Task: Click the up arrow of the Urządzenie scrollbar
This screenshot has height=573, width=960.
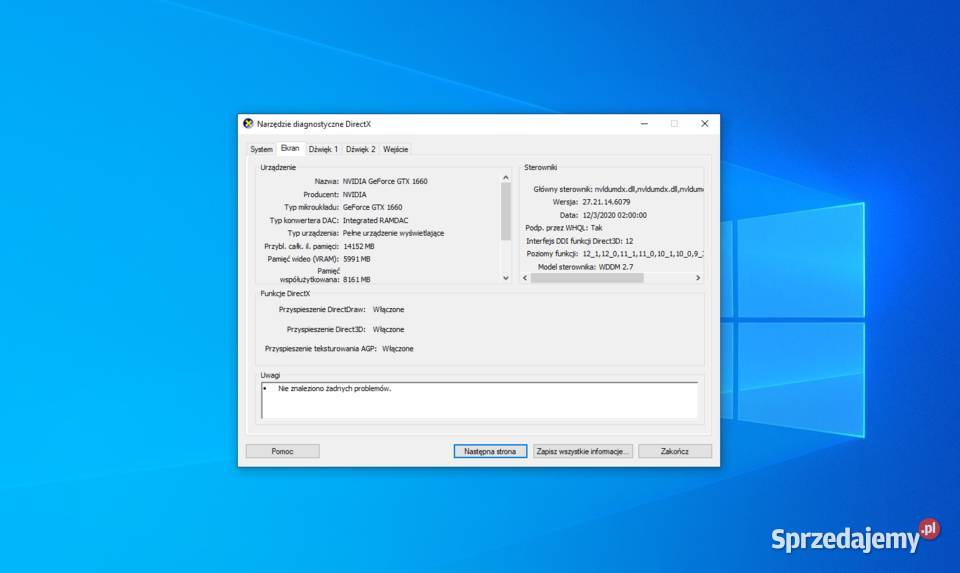Action: point(506,178)
